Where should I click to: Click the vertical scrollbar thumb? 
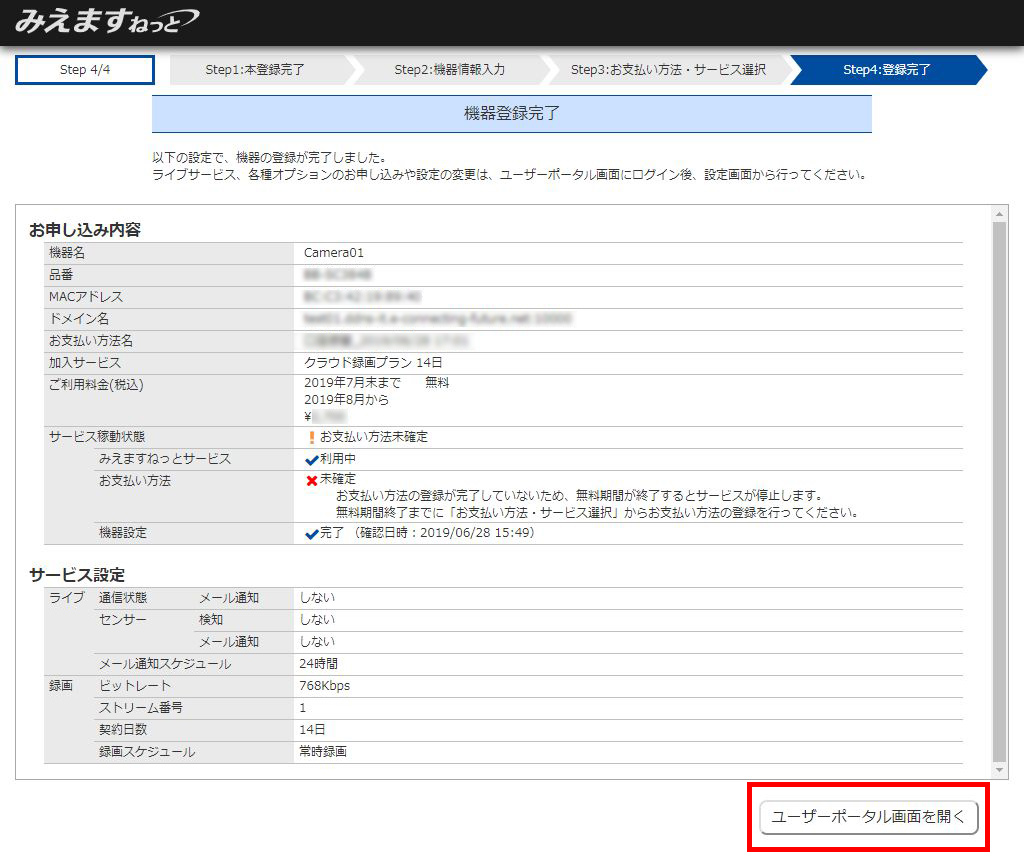pos(999,490)
